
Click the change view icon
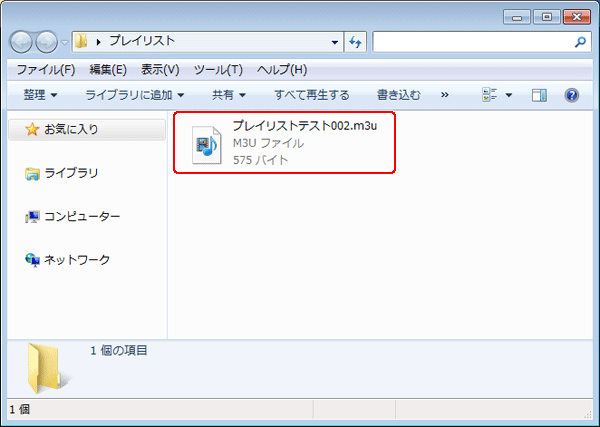tap(490, 95)
